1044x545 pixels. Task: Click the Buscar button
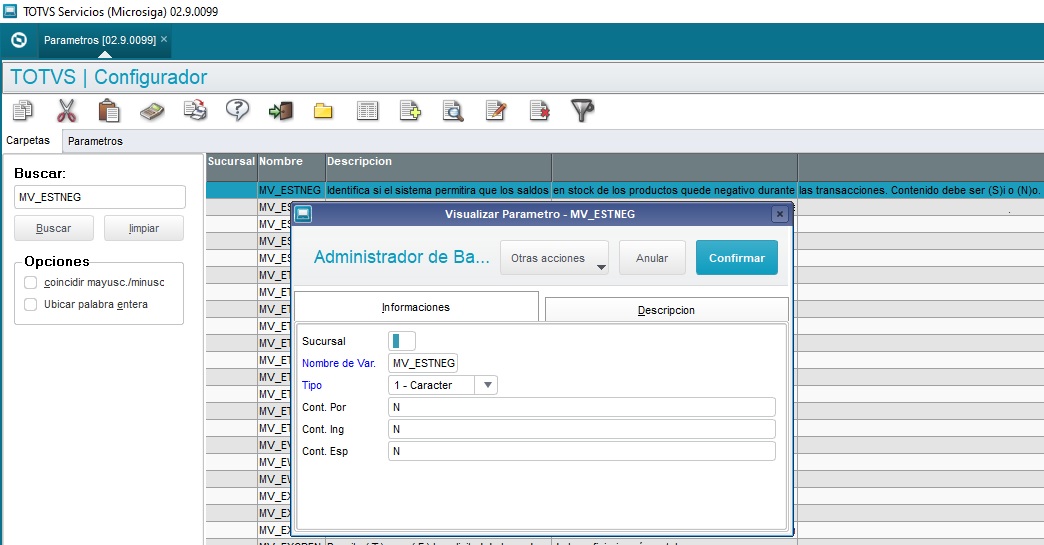tap(53, 228)
